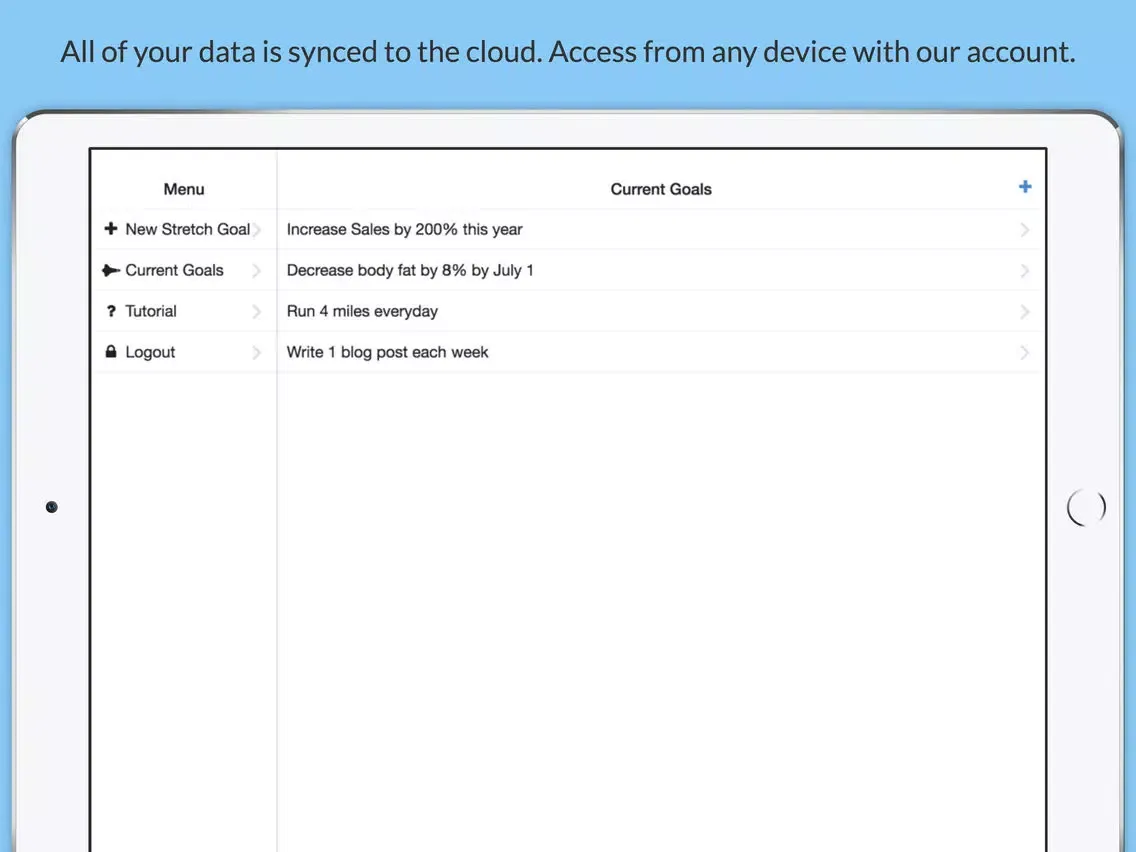
Task: Click the lock icon beside Logout
Action: coord(111,352)
